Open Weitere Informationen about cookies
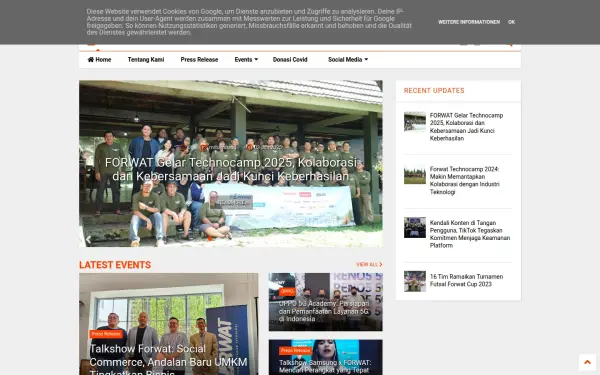Screen dimensions: 600x375 [469, 22]
